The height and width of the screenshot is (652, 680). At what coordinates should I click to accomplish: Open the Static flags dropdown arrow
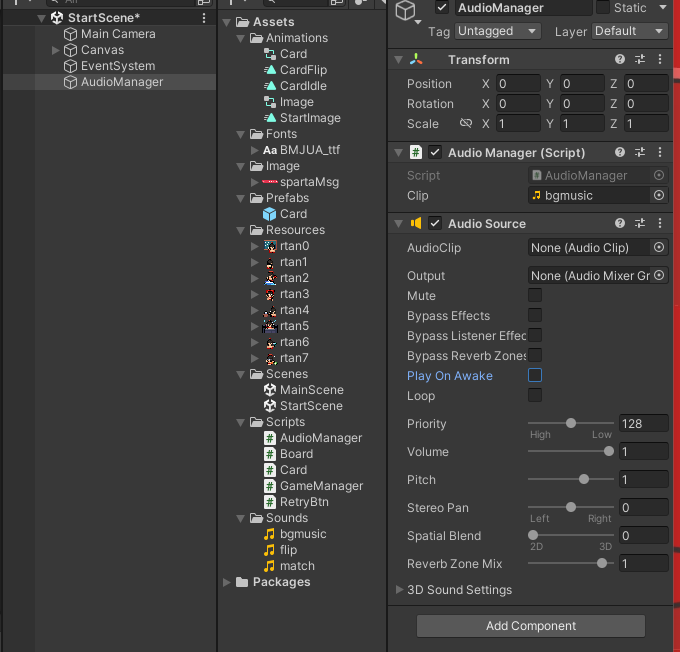662,7
